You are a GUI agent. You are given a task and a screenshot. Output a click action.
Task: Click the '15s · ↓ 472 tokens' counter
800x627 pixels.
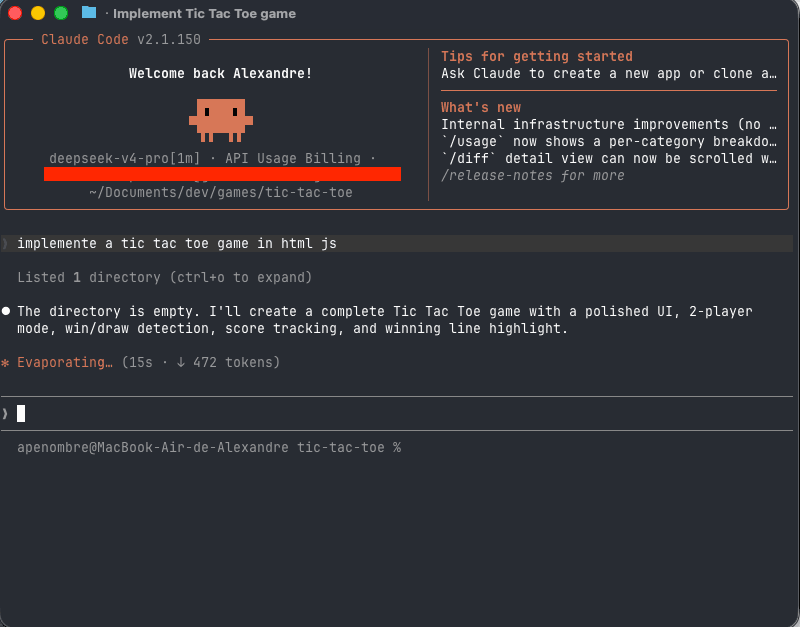pyautogui.click(x=201, y=363)
